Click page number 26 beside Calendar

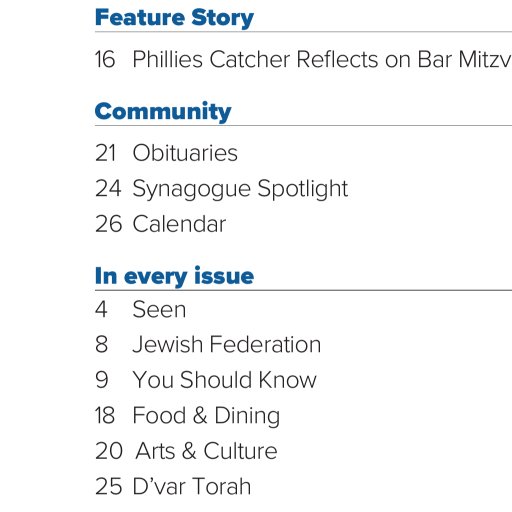108,224
